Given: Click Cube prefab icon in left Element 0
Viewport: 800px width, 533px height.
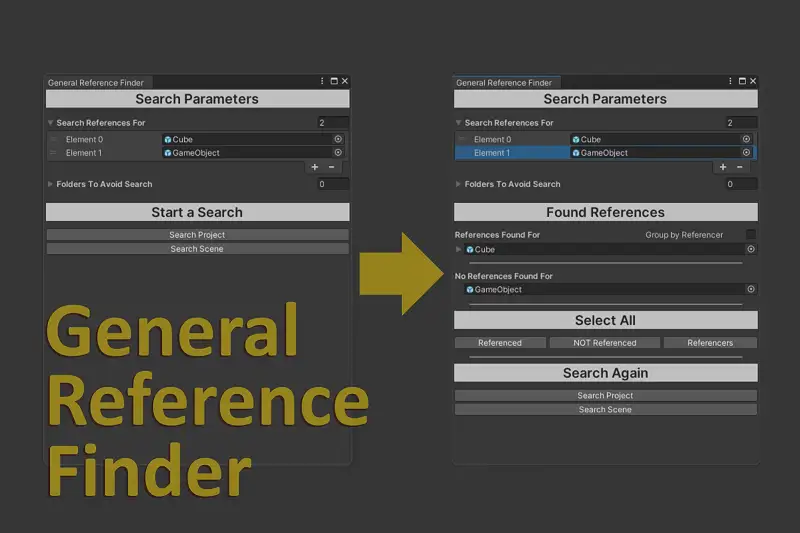Looking at the screenshot, I should coord(168,139).
